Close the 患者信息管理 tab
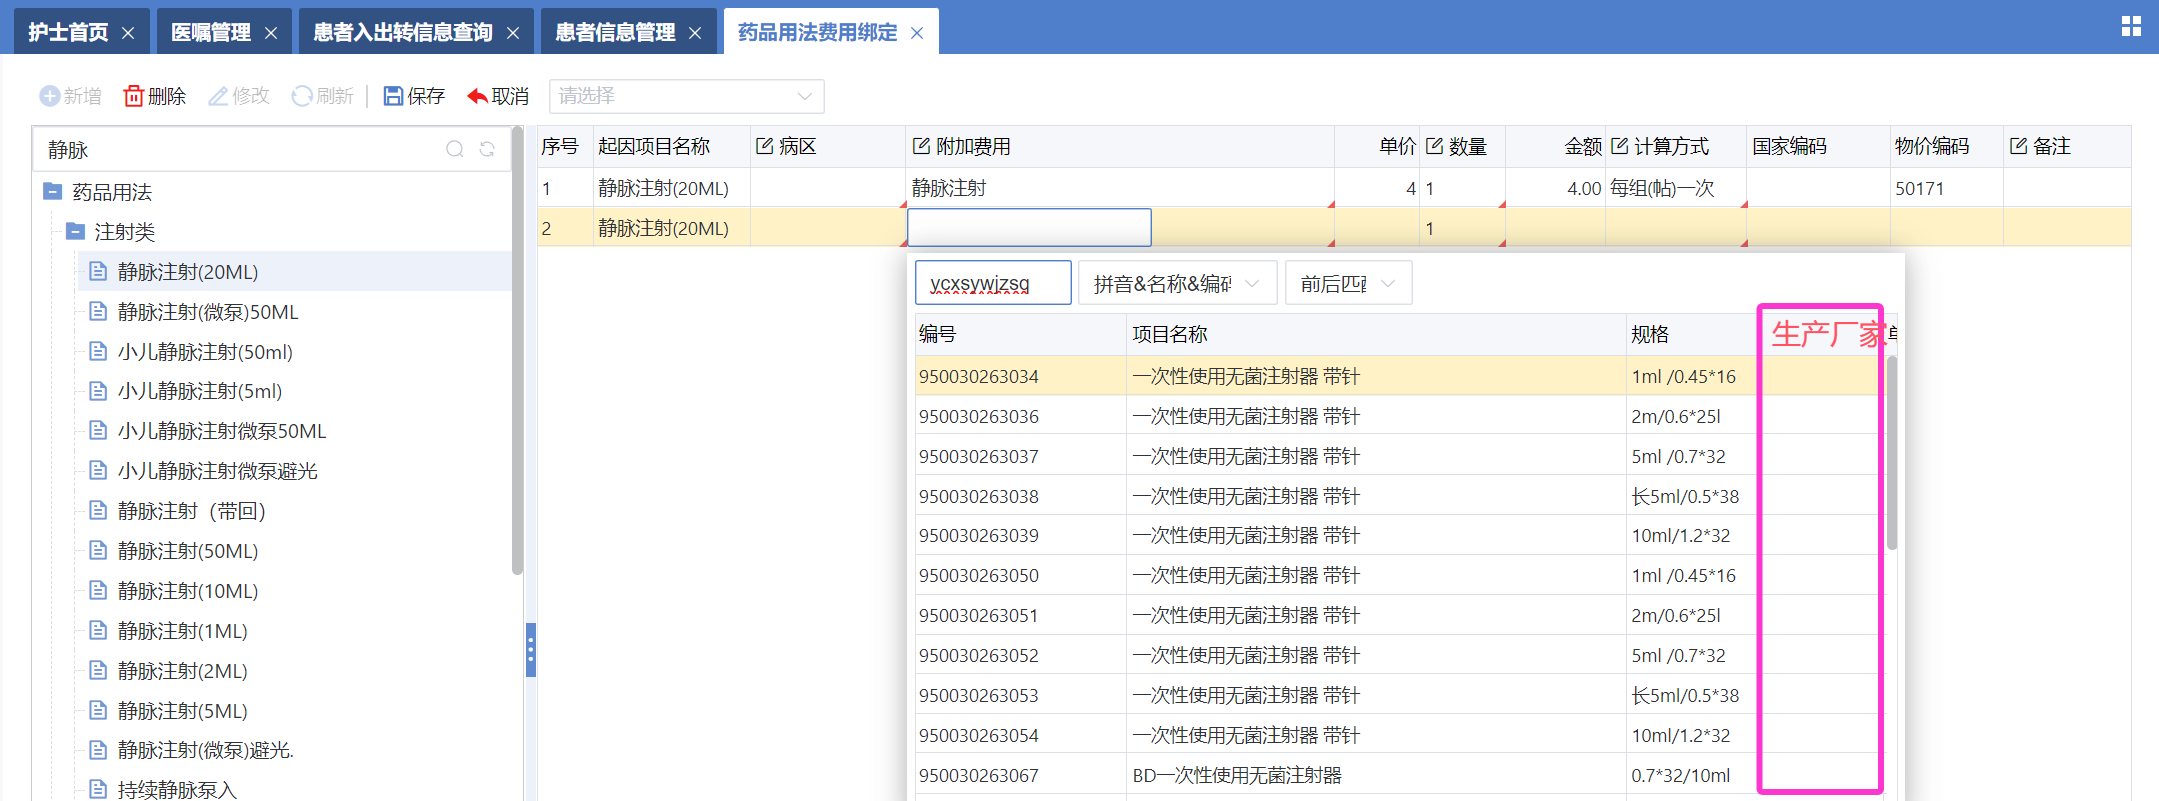This screenshot has height=801, width=2159. point(695,33)
